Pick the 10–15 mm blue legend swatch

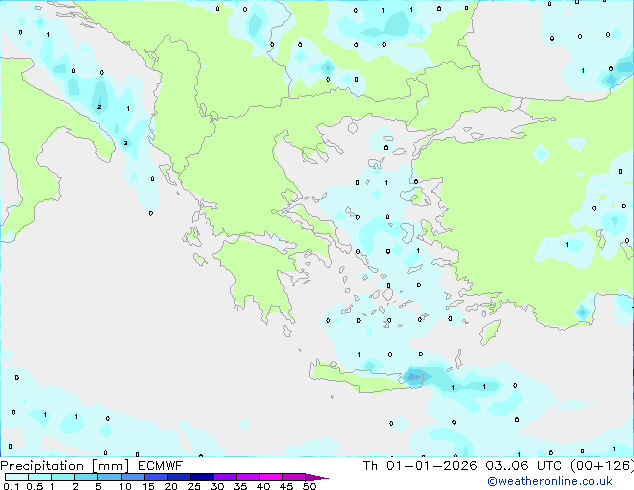tap(133, 477)
